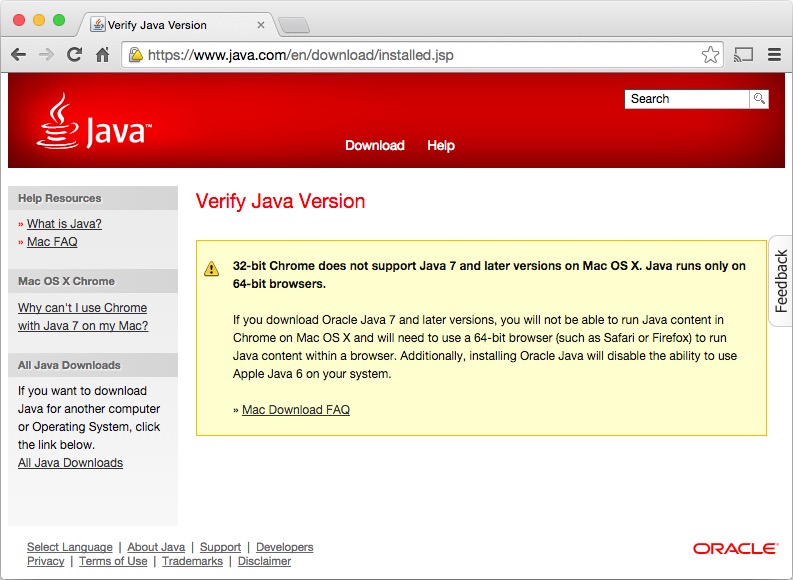Click the bold 32-bit Chrome warning text
The image size is (793, 580).
[489, 275]
